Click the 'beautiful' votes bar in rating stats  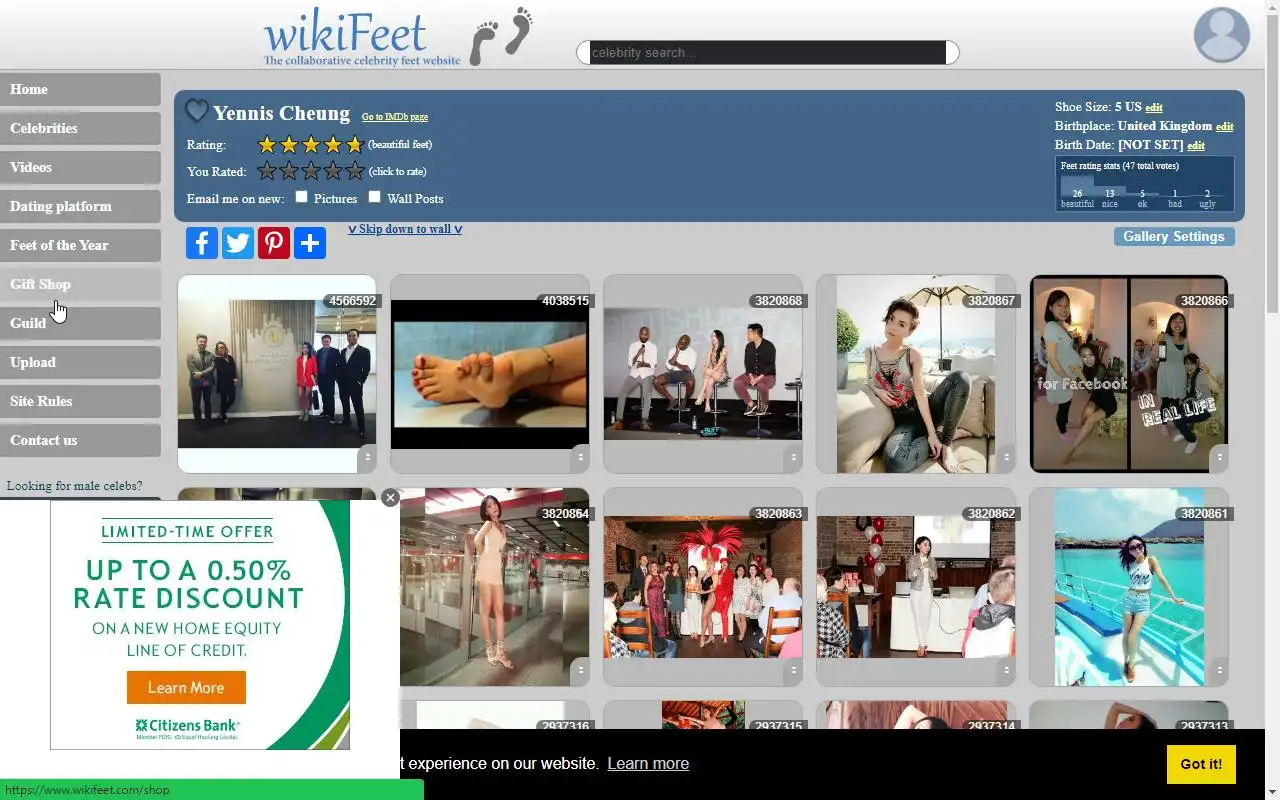[1077, 187]
